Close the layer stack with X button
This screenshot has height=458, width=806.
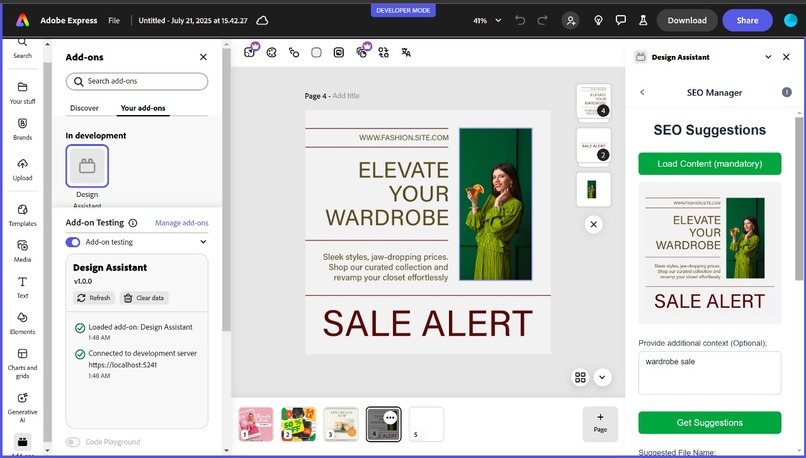593,224
